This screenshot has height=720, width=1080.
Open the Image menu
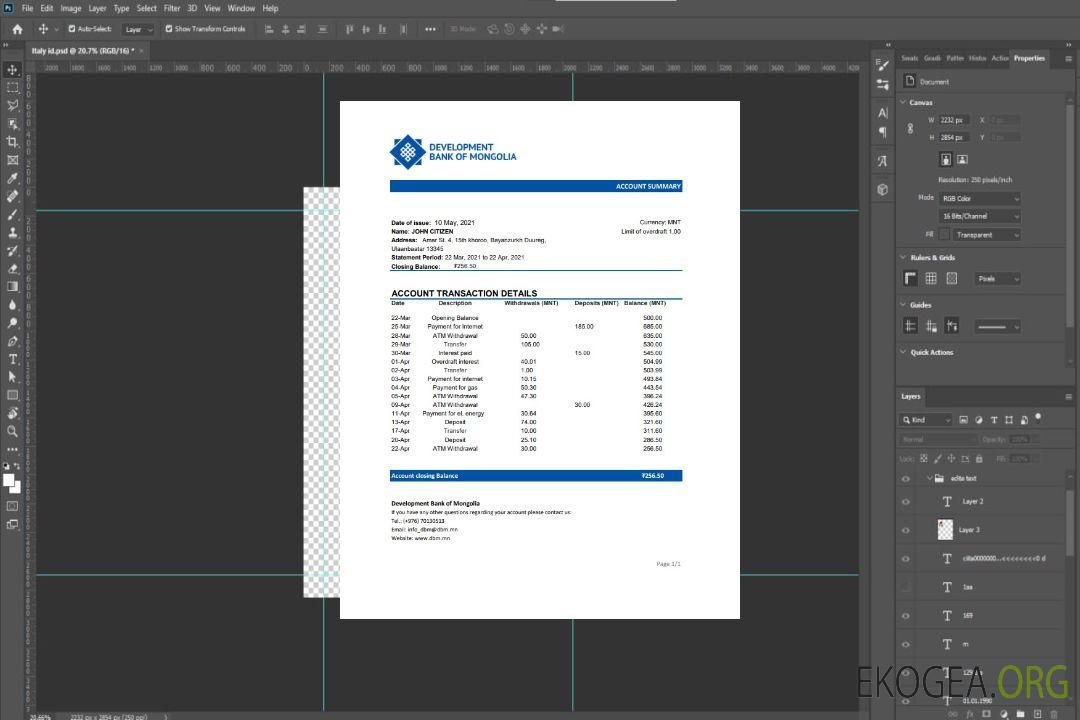coord(70,8)
